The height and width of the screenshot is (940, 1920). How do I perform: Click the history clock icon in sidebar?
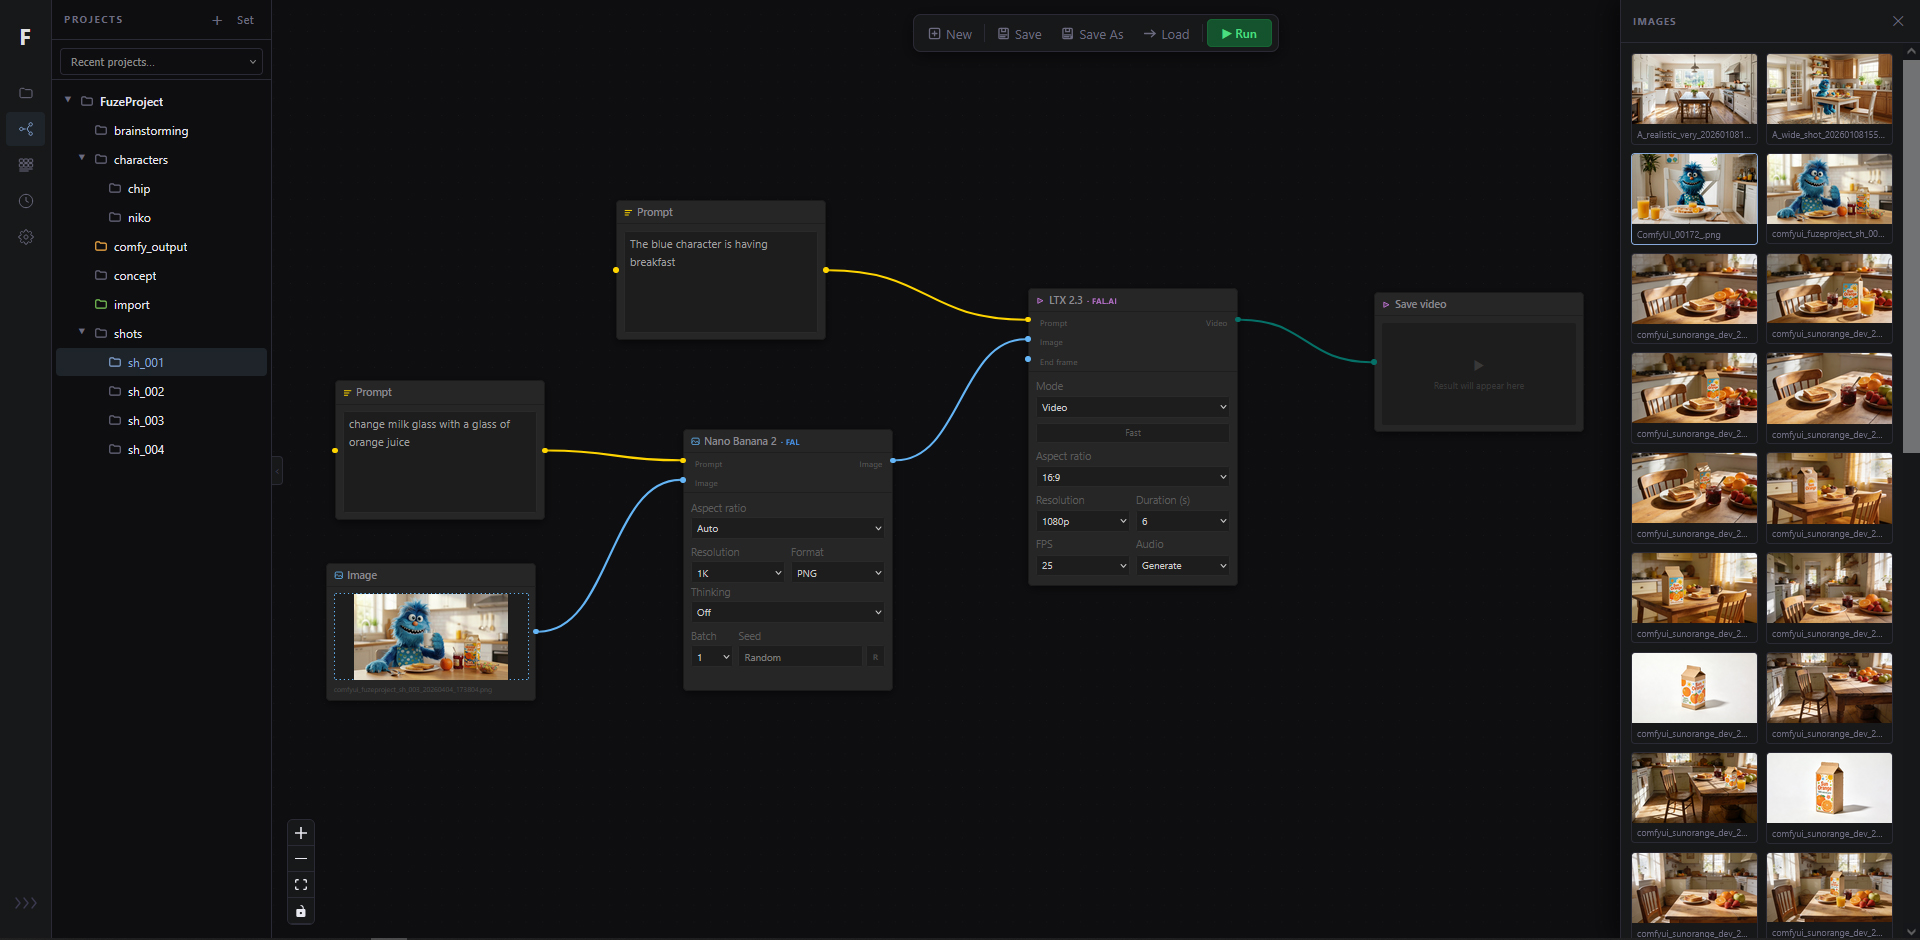coord(26,201)
